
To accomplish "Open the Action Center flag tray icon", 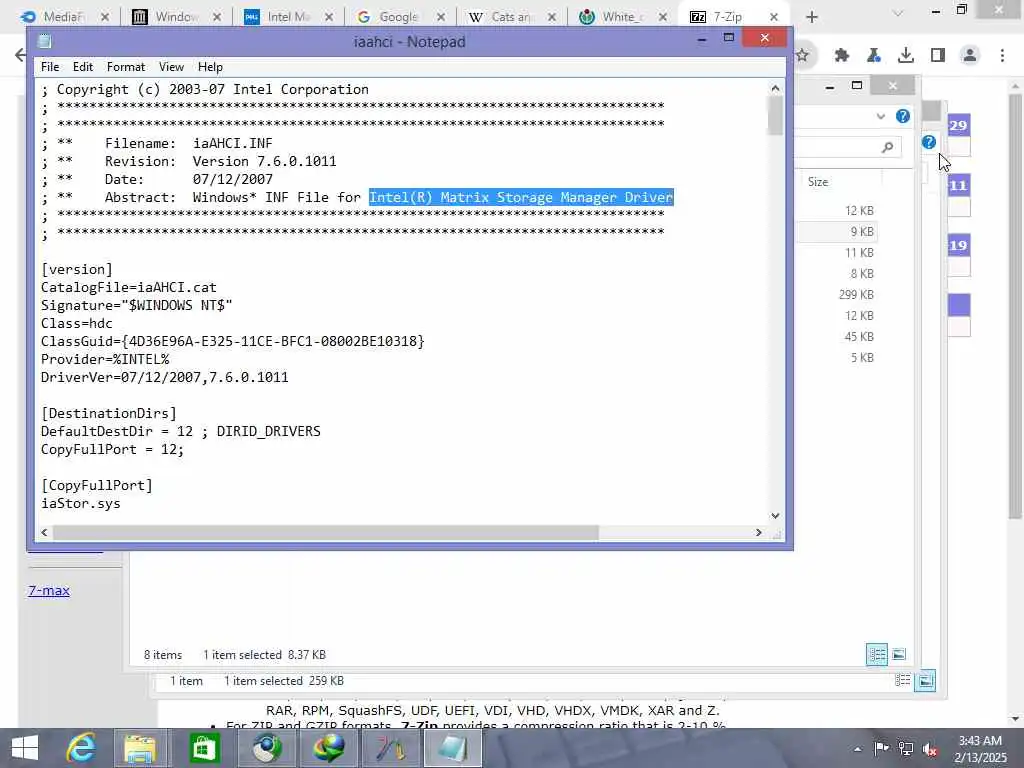I will [881, 748].
